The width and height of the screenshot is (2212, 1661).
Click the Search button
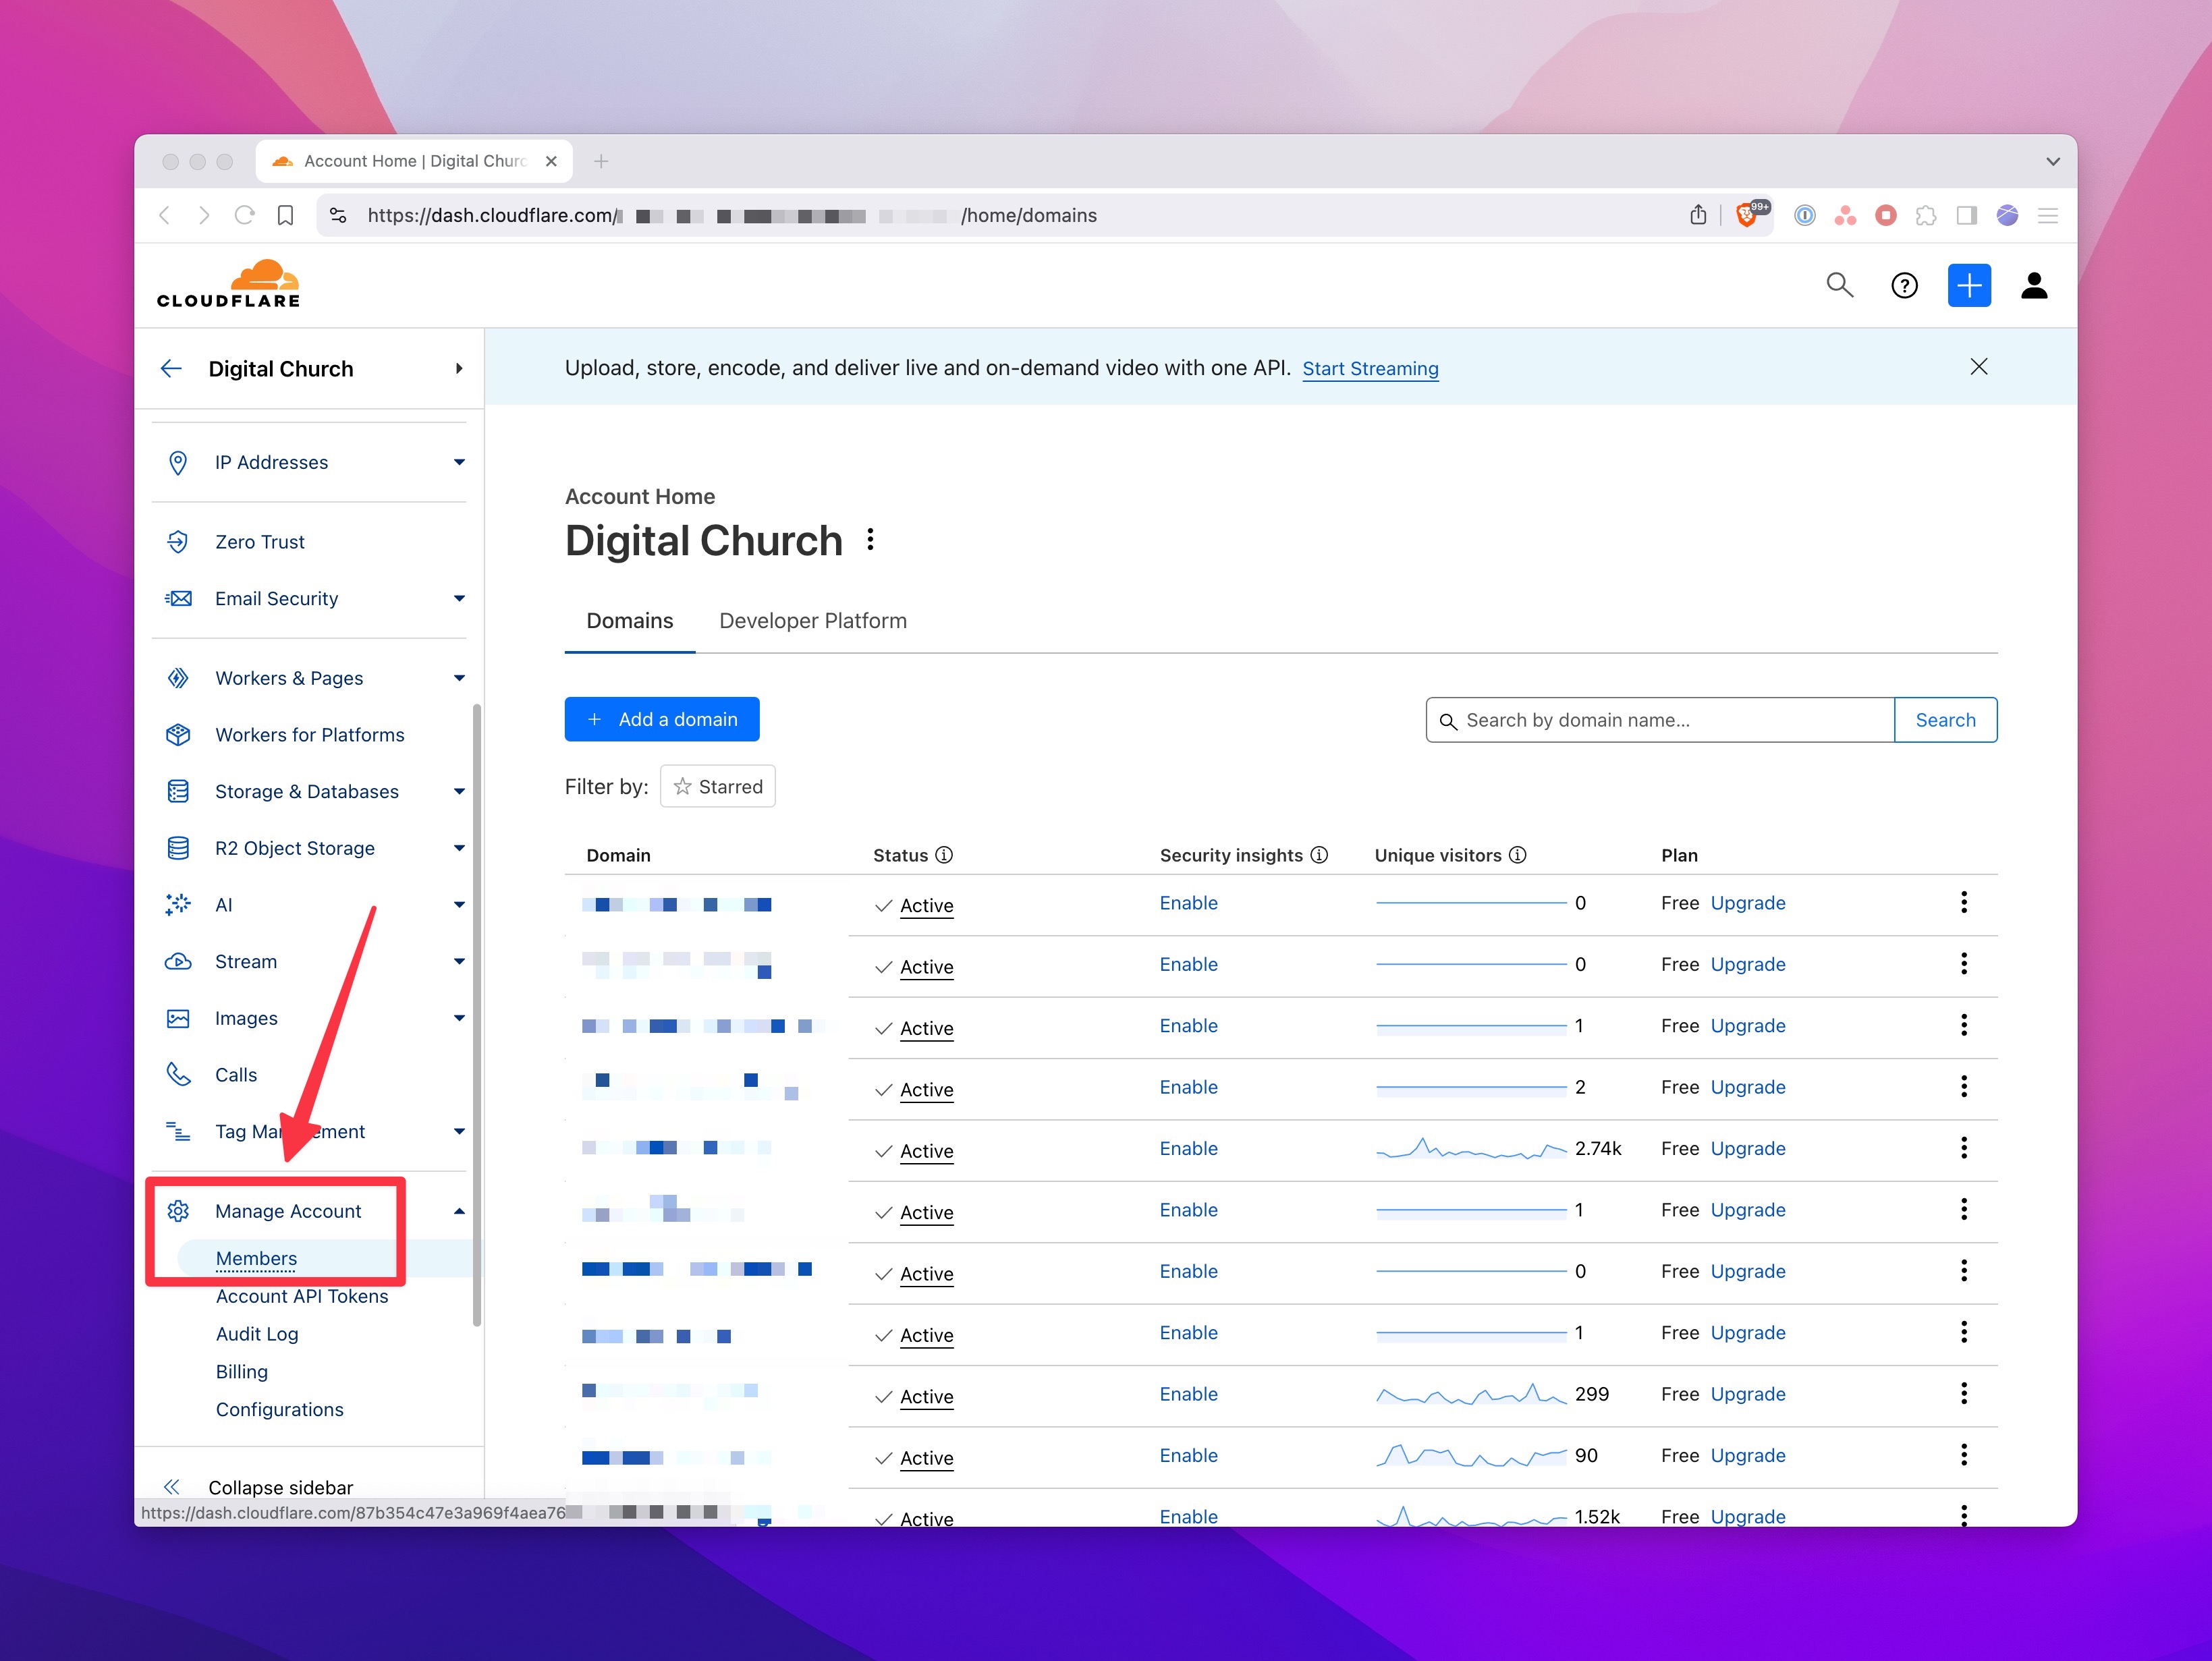(1945, 720)
